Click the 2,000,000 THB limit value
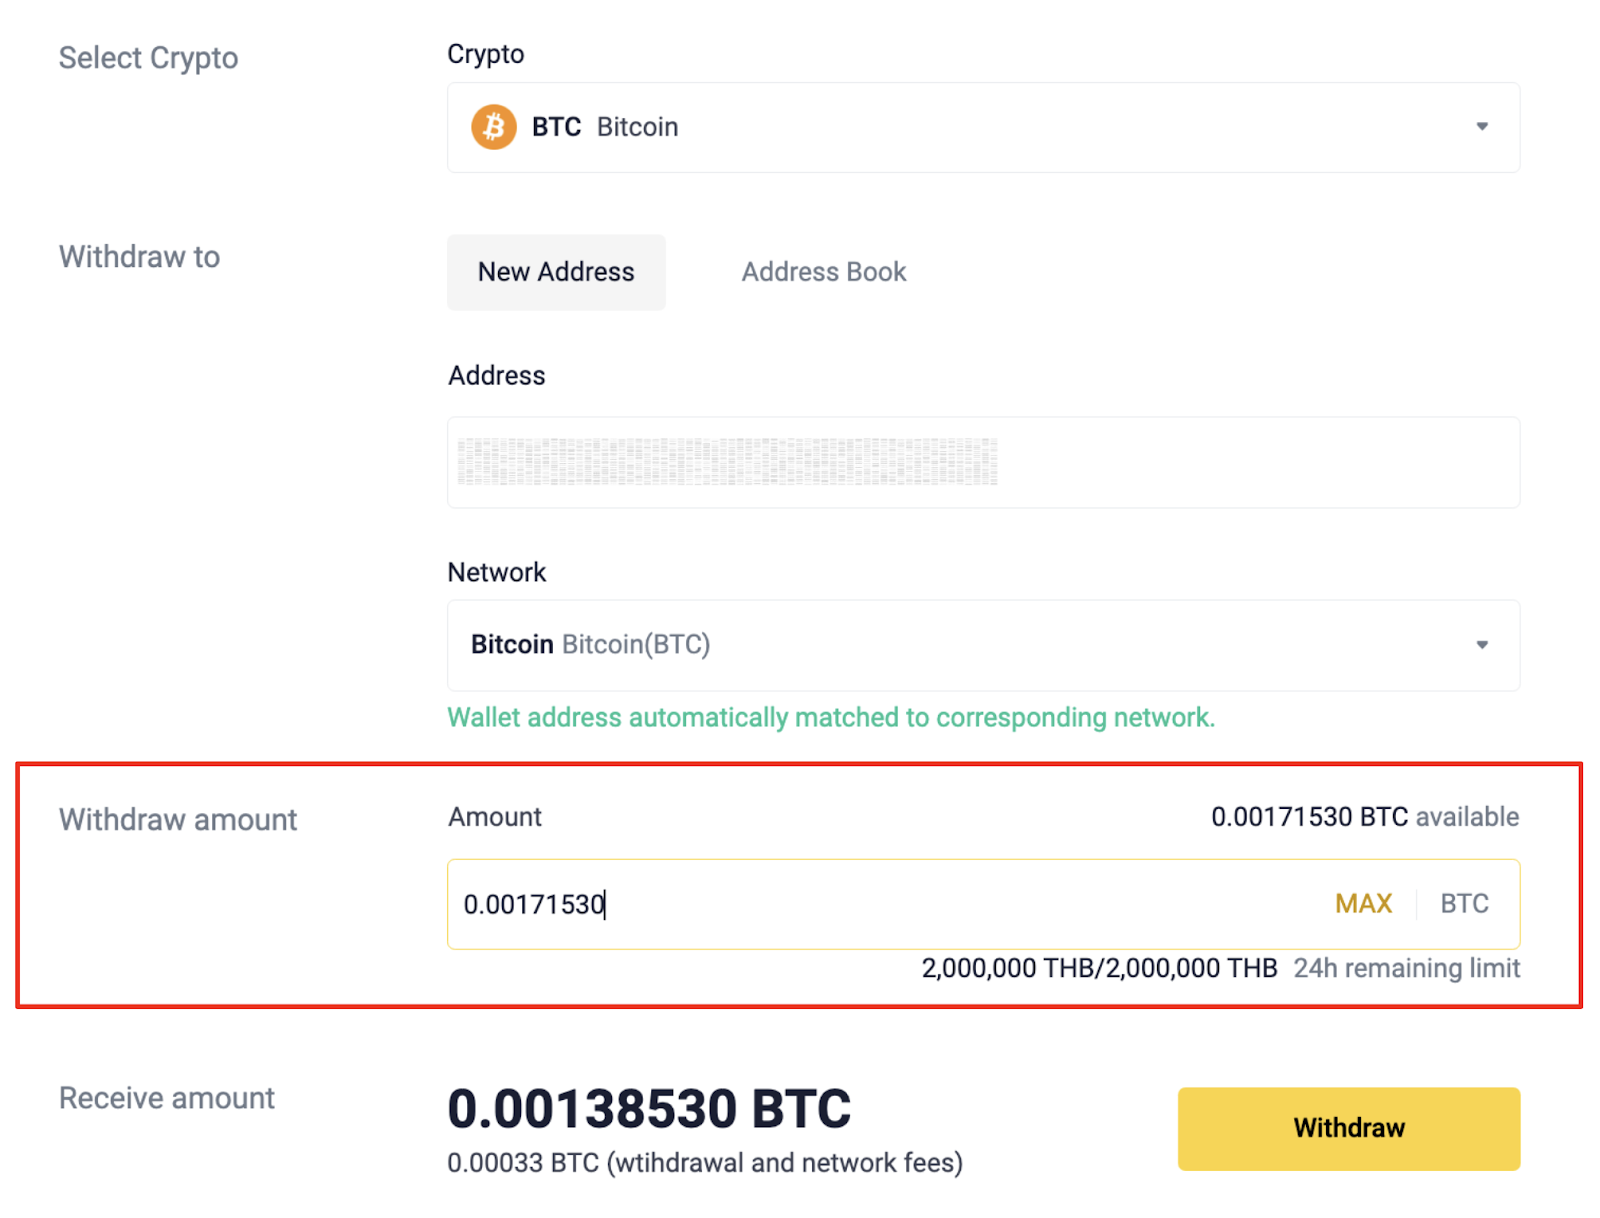 click(x=1099, y=968)
